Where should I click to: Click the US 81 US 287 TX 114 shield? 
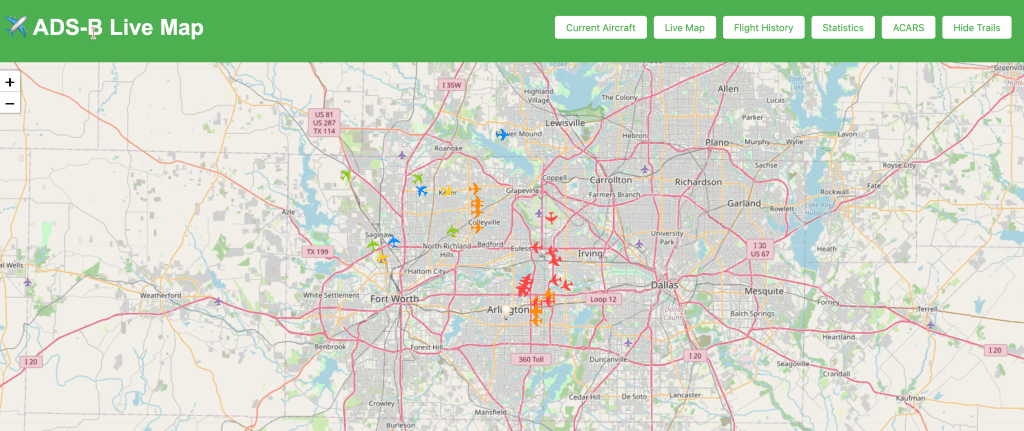coord(324,122)
